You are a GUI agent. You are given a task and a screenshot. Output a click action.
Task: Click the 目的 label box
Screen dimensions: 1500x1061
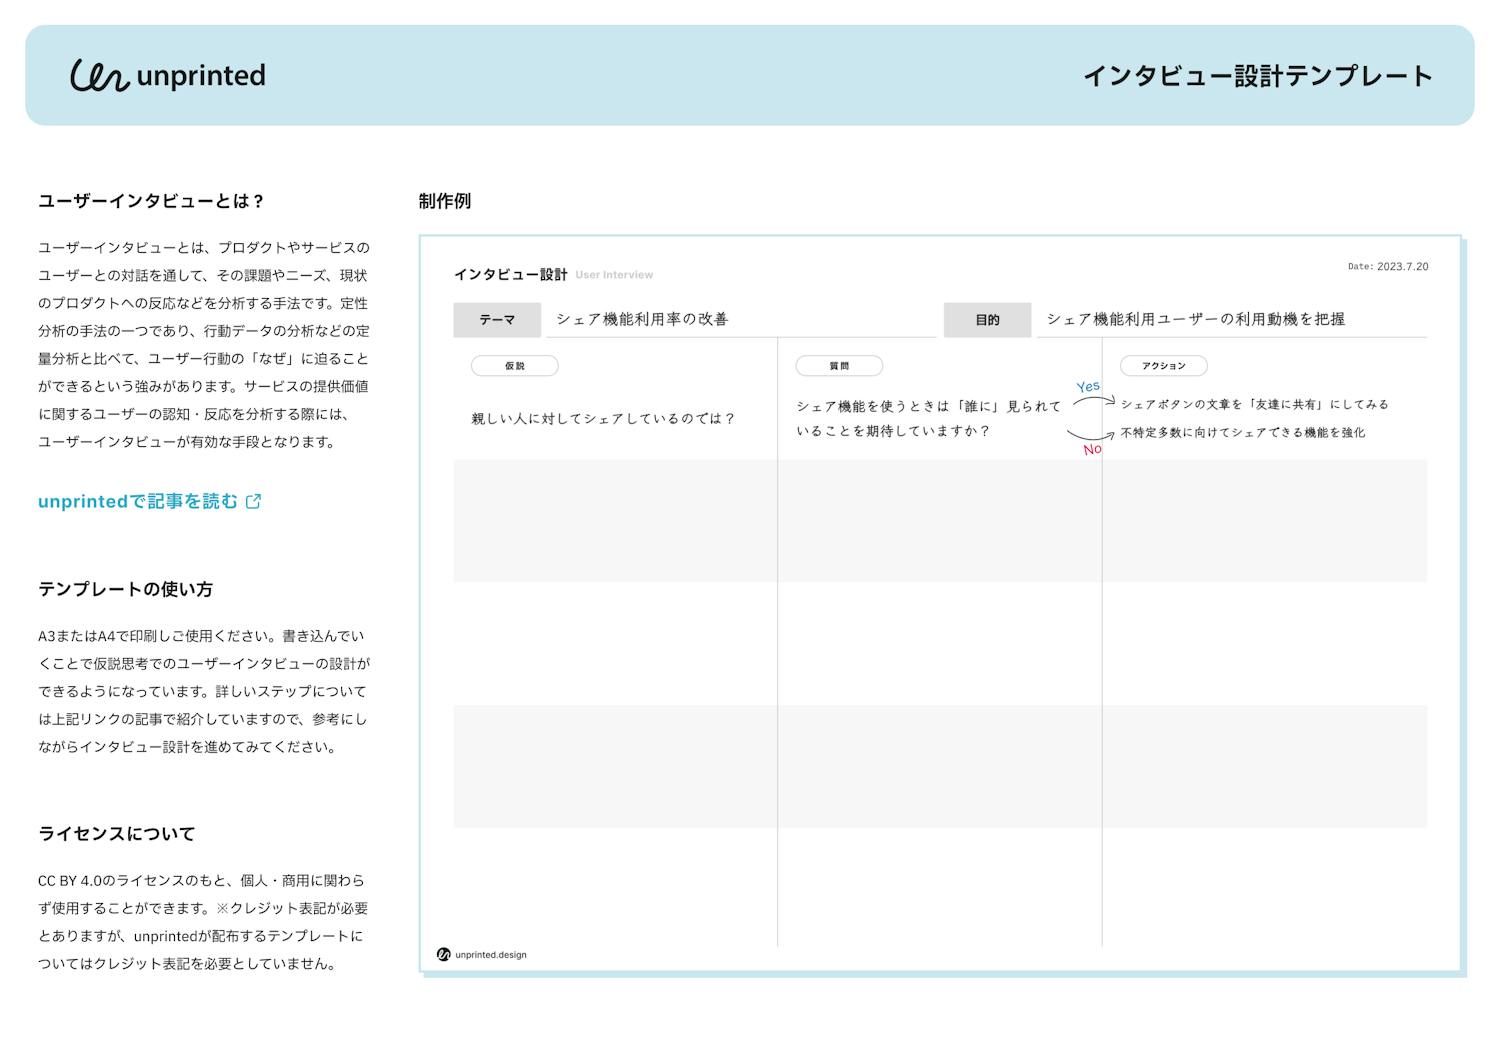tap(987, 320)
